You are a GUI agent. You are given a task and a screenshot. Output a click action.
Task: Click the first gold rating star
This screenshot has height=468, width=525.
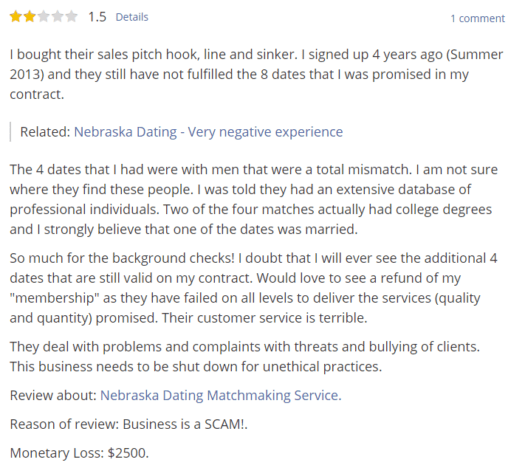(15, 16)
